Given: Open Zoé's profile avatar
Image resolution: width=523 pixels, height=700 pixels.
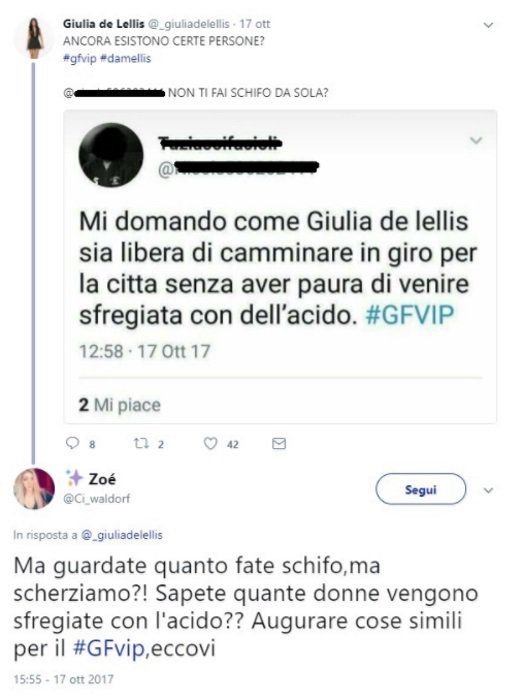Looking at the screenshot, I should click(34, 489).
